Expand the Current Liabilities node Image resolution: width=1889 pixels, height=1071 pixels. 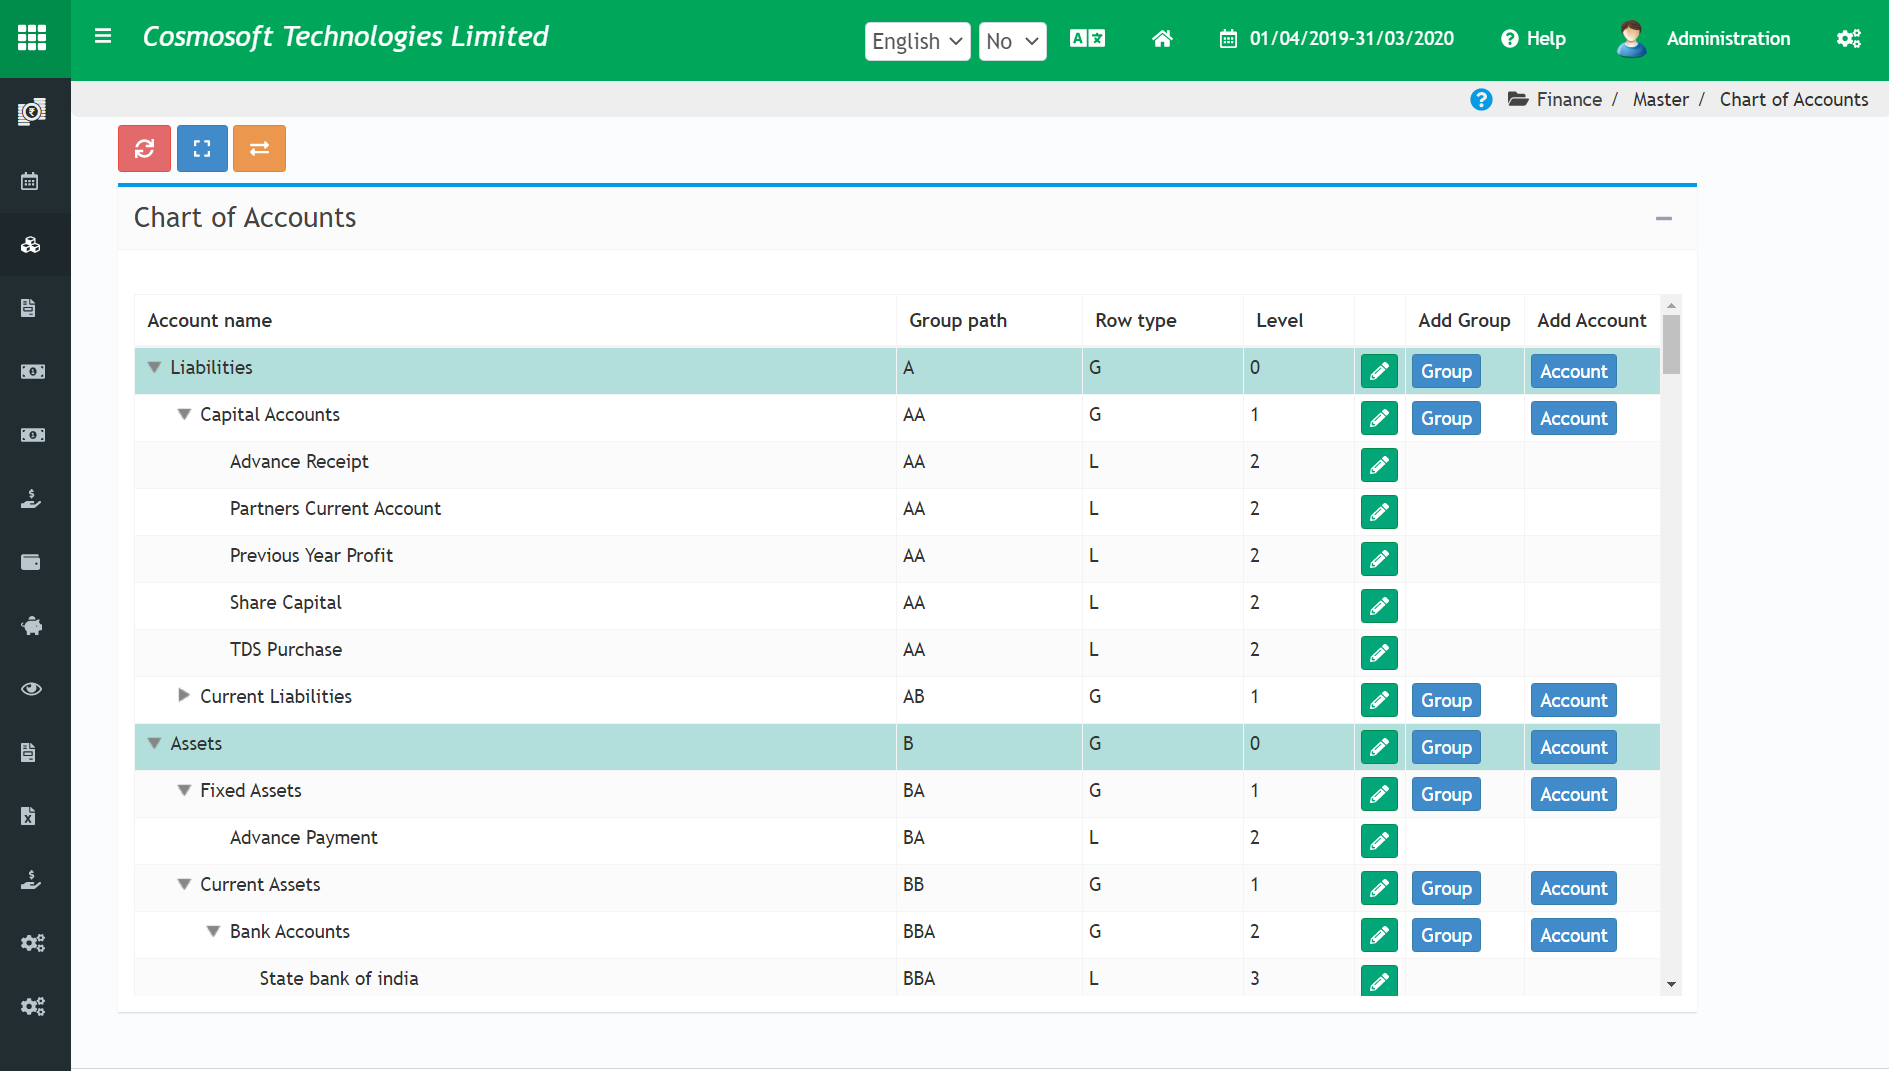pos(184,695)
